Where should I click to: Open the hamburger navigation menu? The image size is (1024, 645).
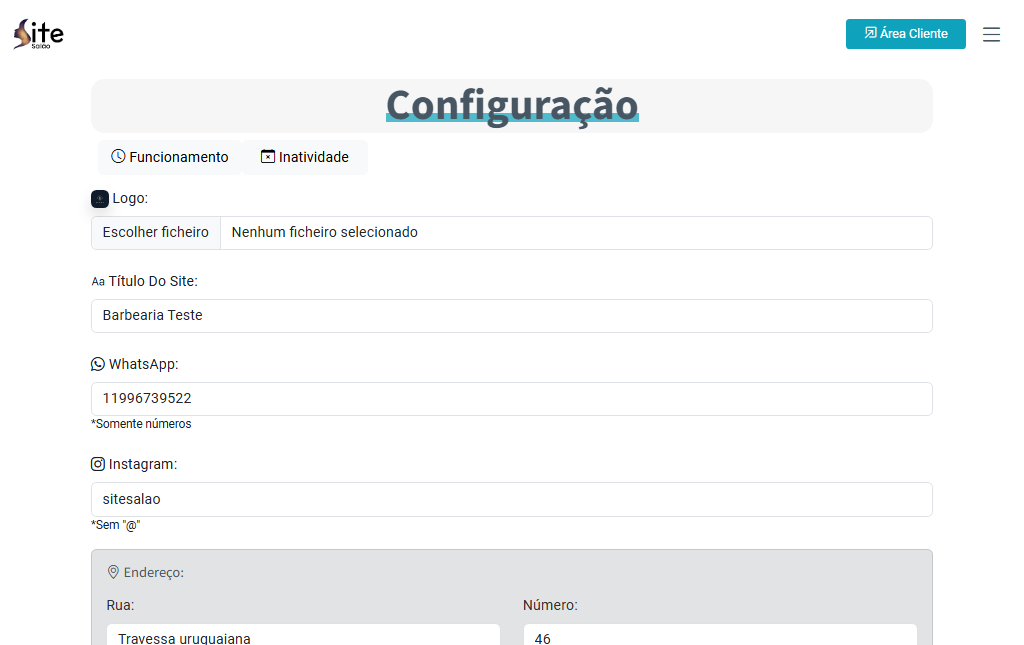[991, 34]
